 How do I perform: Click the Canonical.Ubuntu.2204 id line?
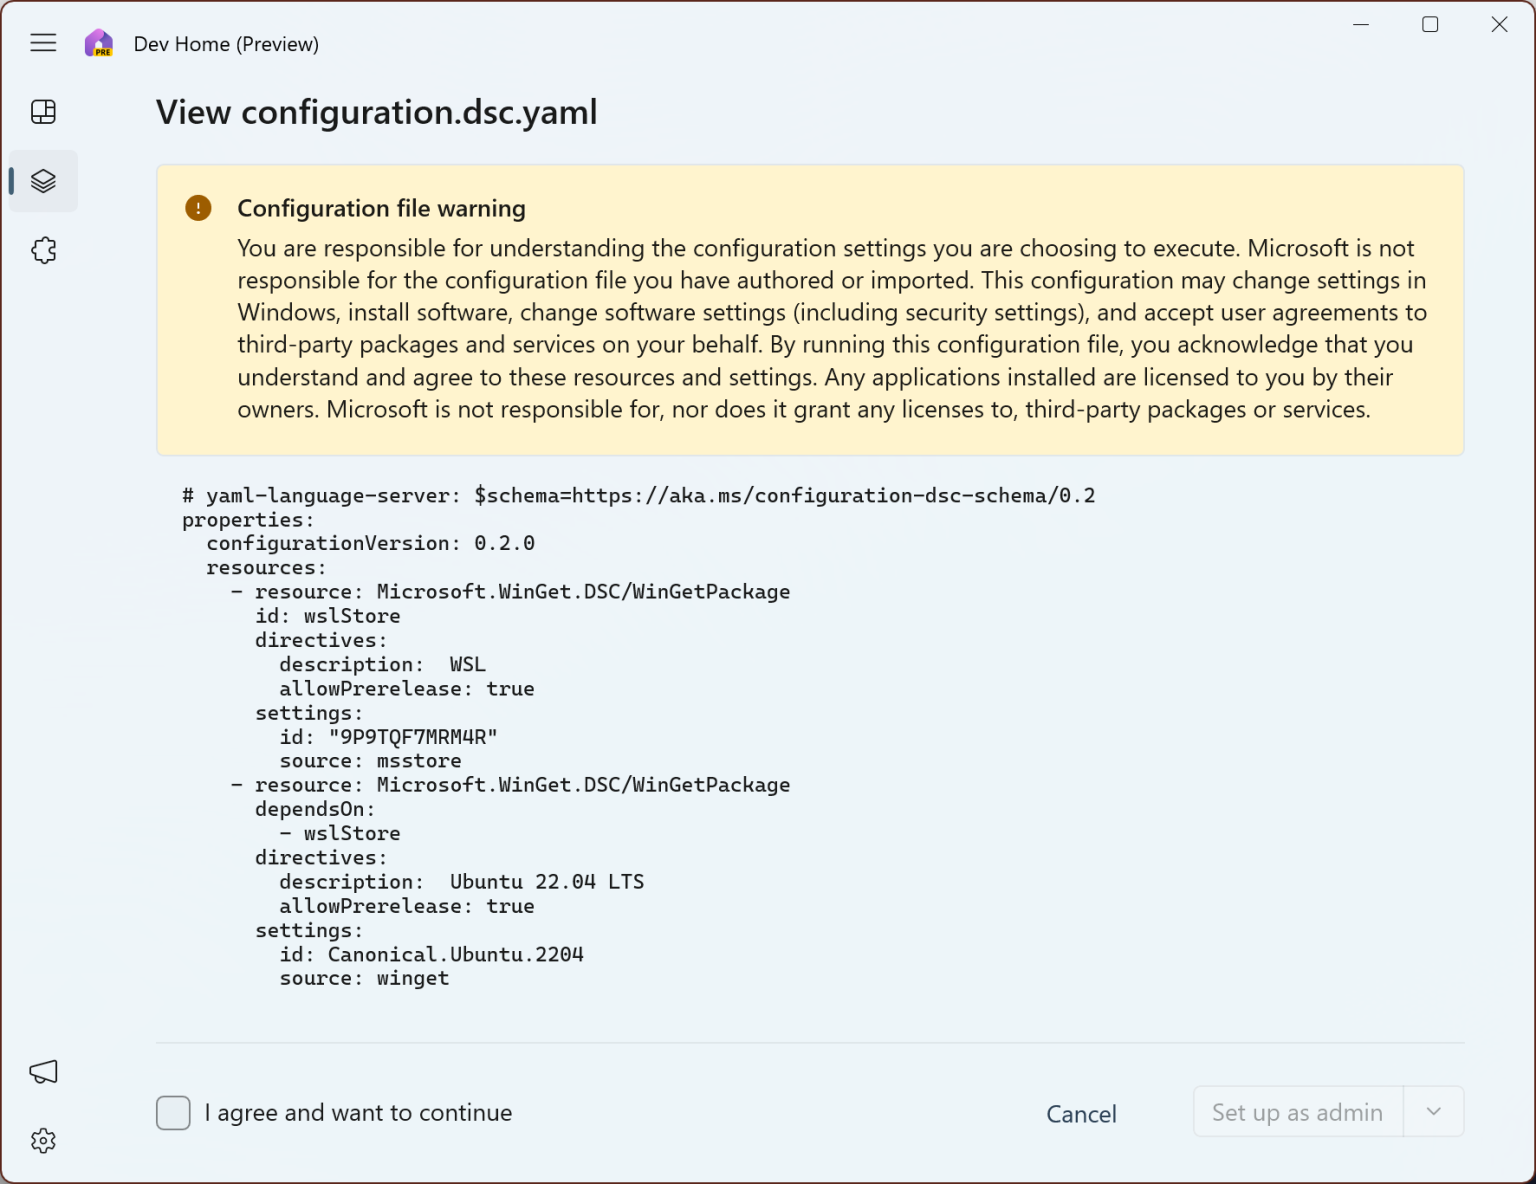[x=430, y=954]
